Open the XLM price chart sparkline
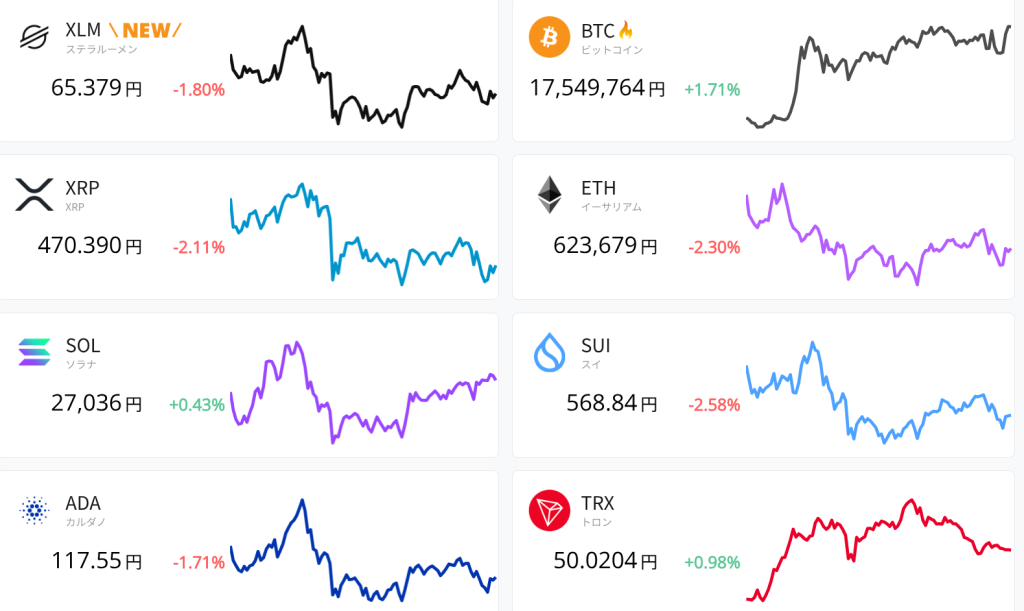Image resolution: width=1024 pixels, height=611 pixels. [x=363, y=76]
